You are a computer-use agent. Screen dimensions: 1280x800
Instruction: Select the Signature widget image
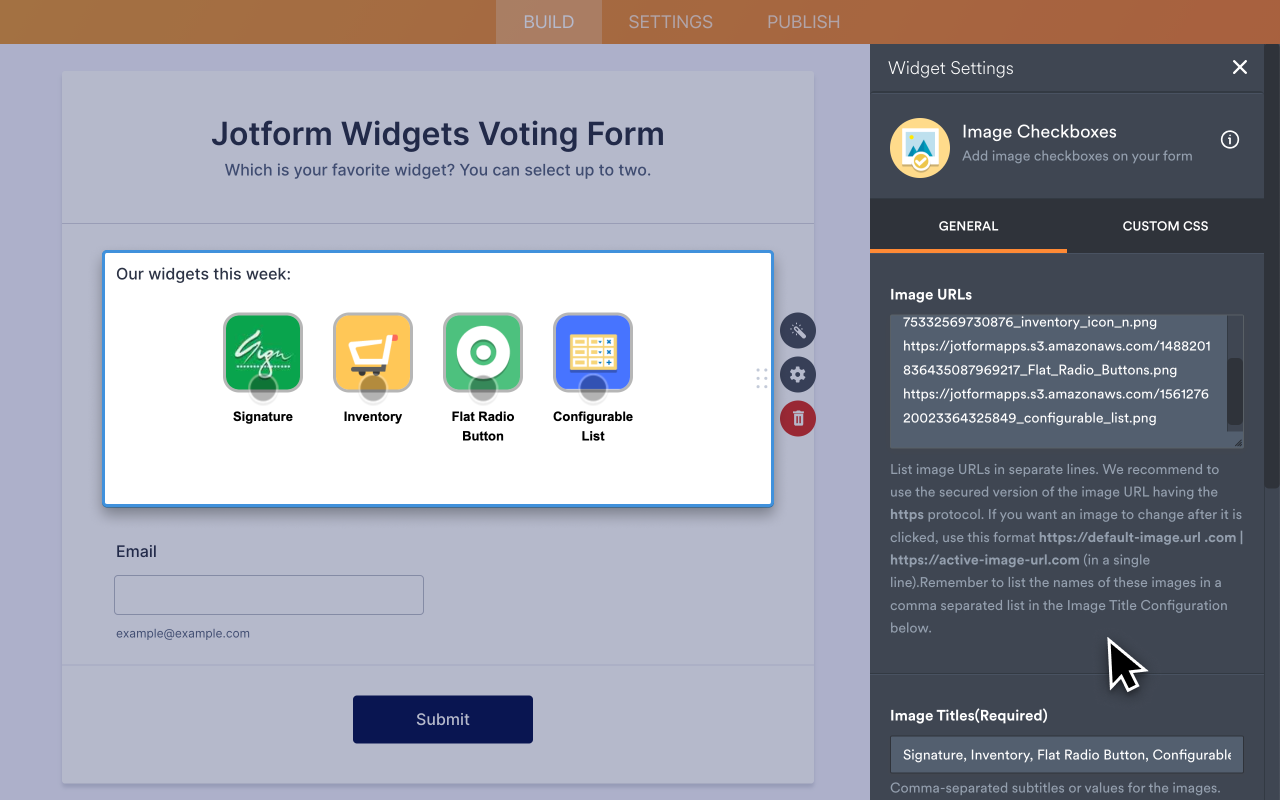pos(263,352)
